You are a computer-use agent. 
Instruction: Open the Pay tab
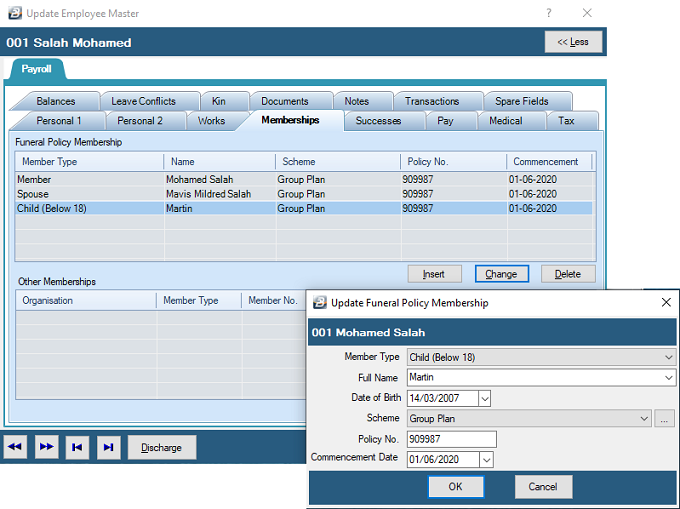click(x=445, y=121)
